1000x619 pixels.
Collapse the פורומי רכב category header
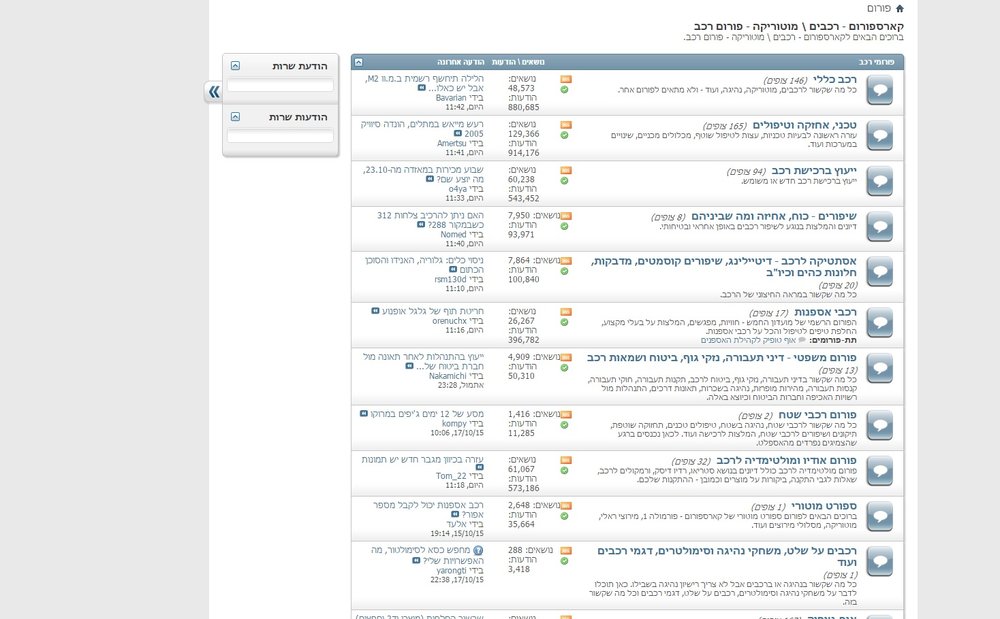[358, 62]
